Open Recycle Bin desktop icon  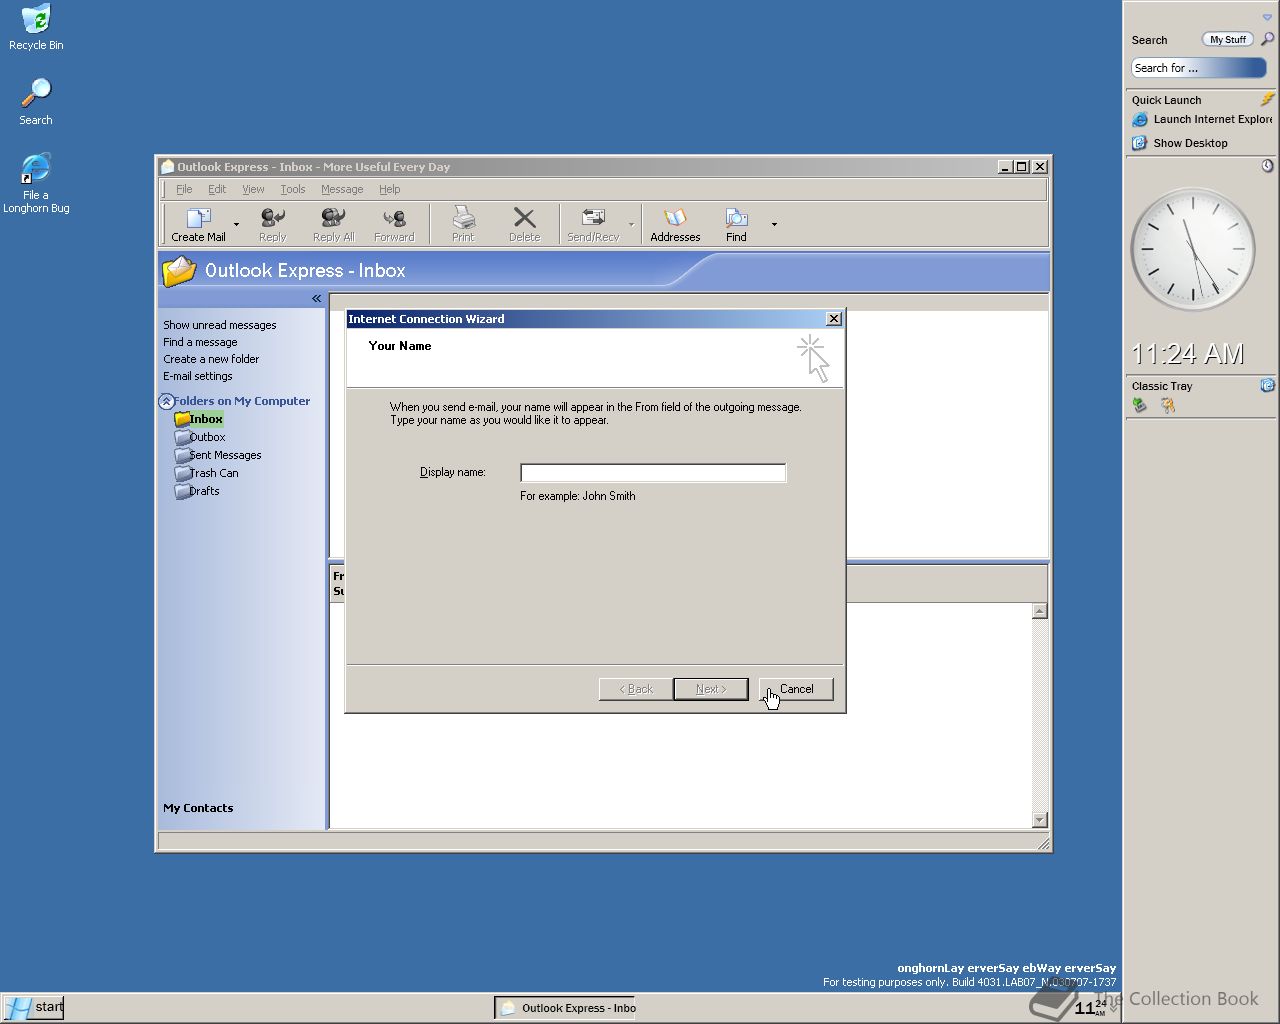(x=36, y=27)
